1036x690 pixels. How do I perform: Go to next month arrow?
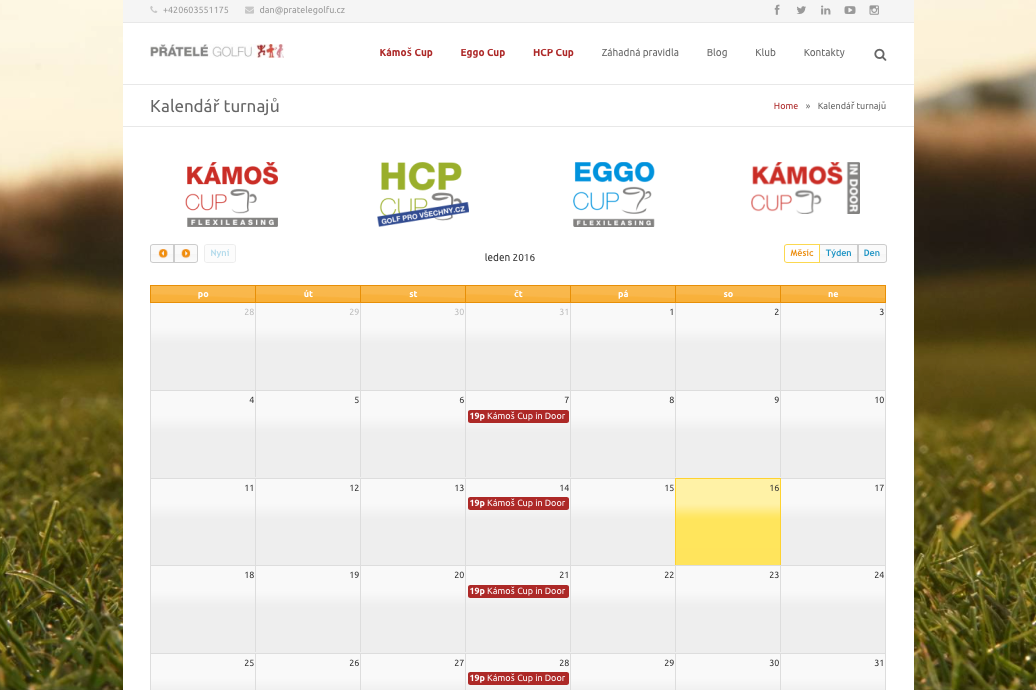coord(186,253)
